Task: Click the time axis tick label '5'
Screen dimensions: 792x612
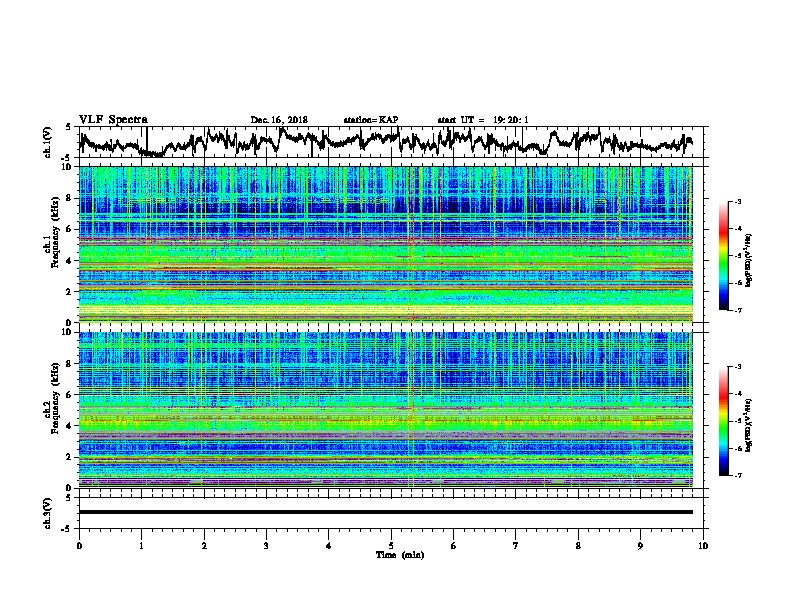Action: [x=391, y=546]
